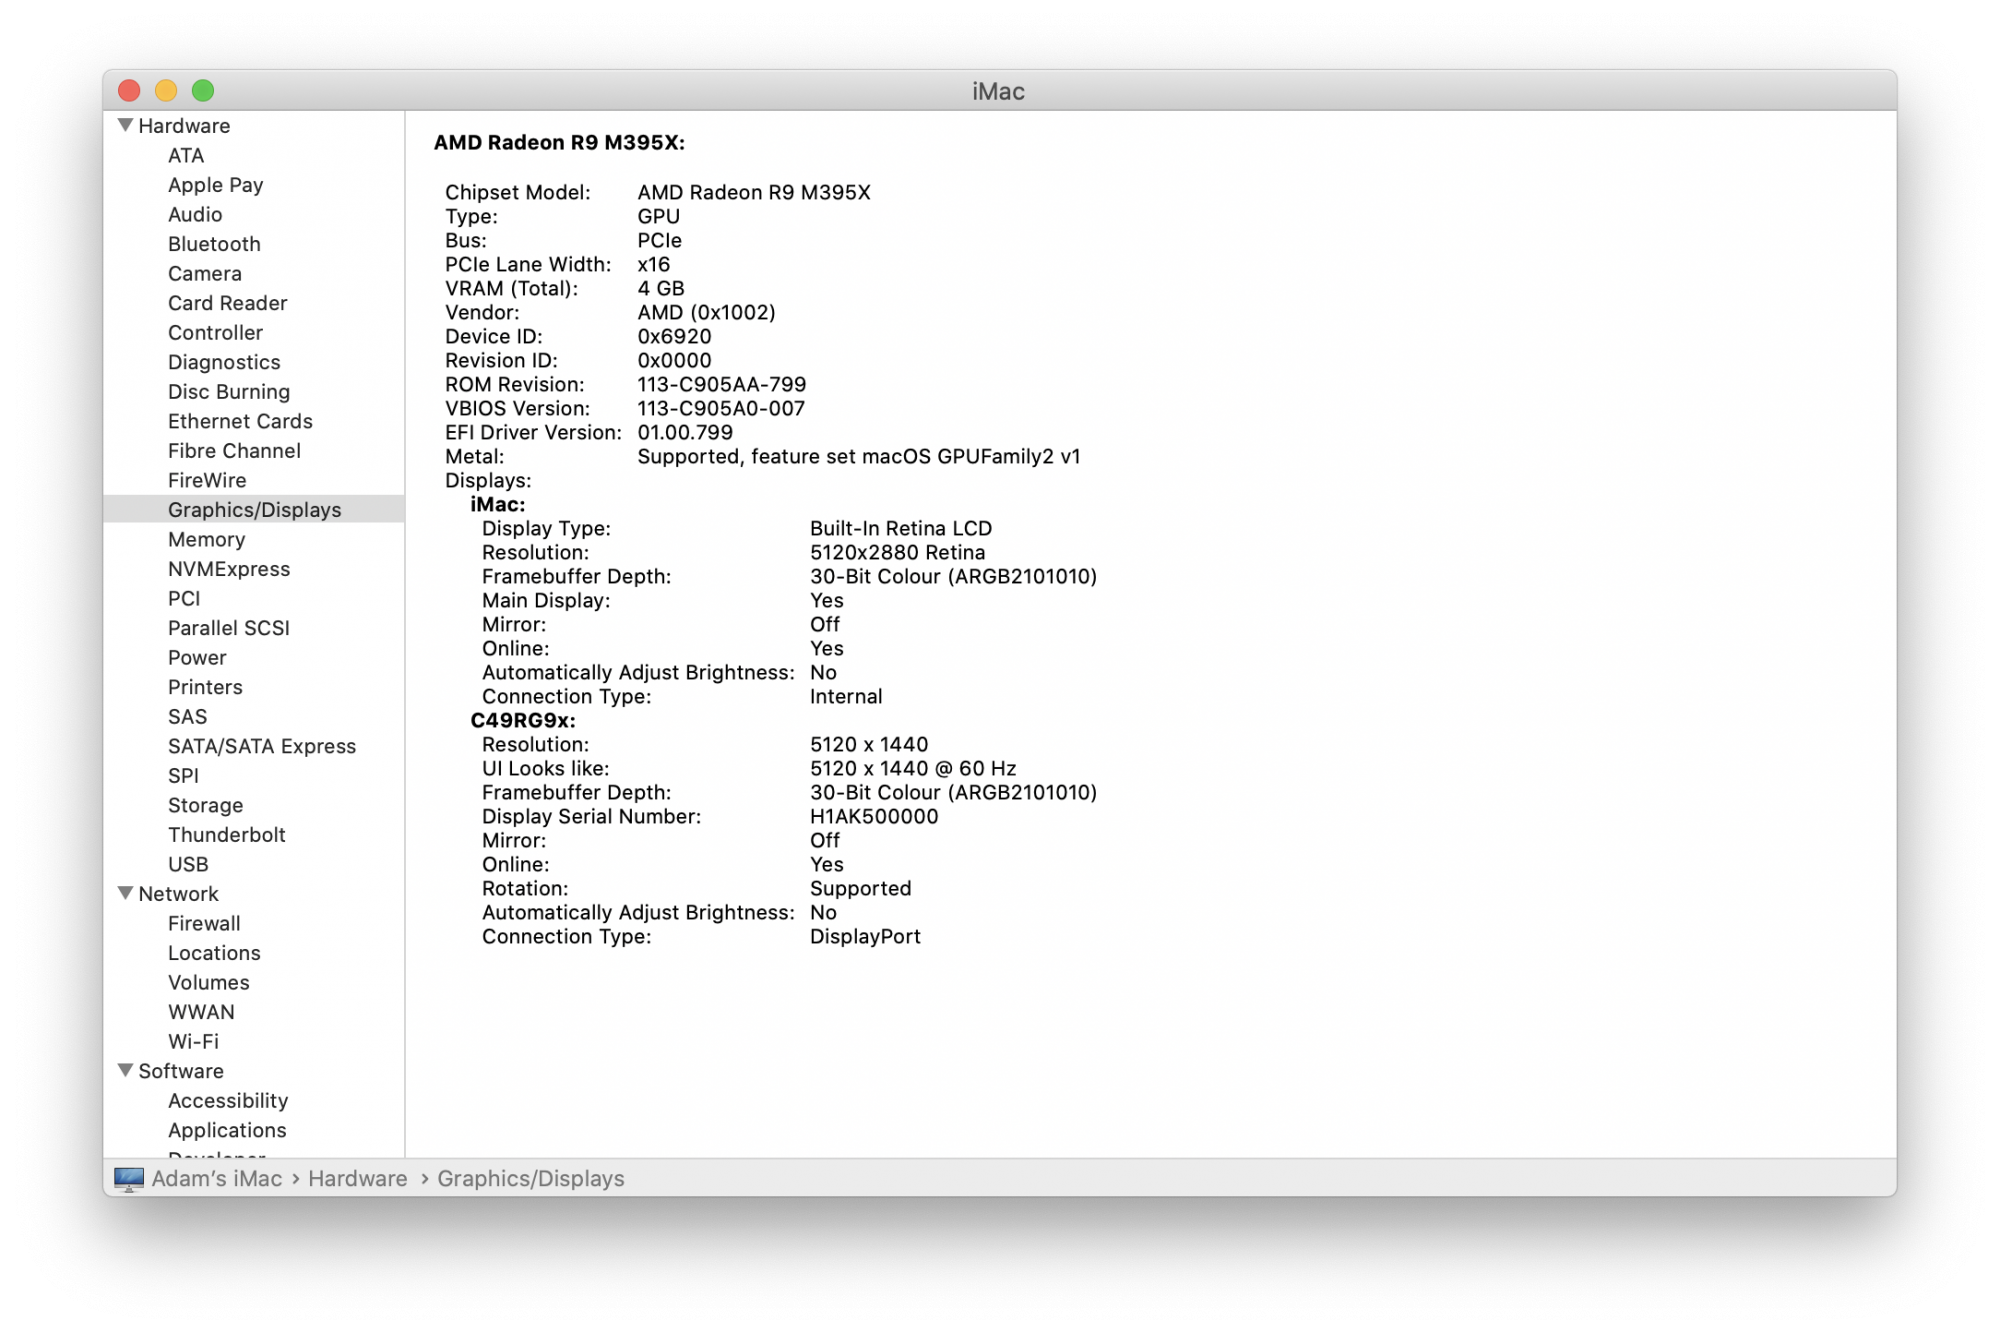Click the Metal supported feature set text
The width and height of the screenshot is (2000, 1333).
[859, 456]
